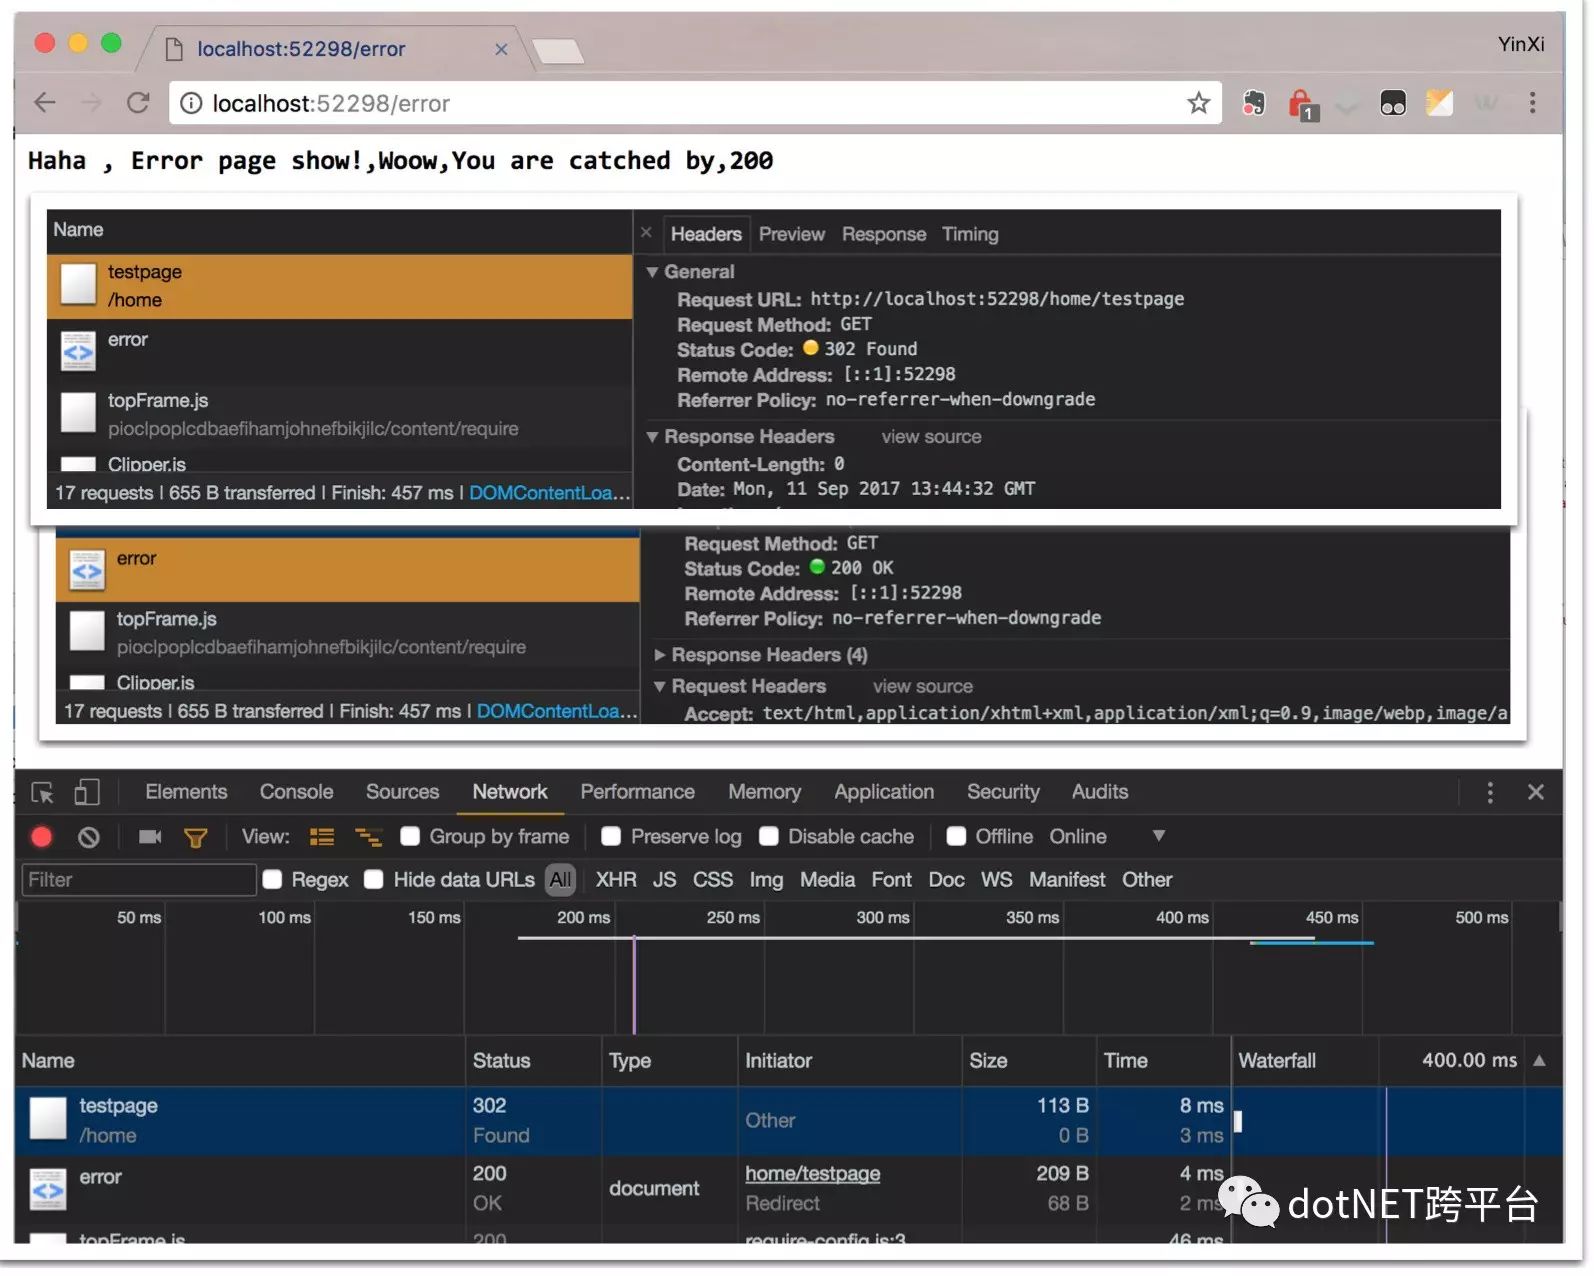Viewport: 1594px width, 1276px height.
Task: Open Chrome three-dot menu
Action: pos(1532,103)
